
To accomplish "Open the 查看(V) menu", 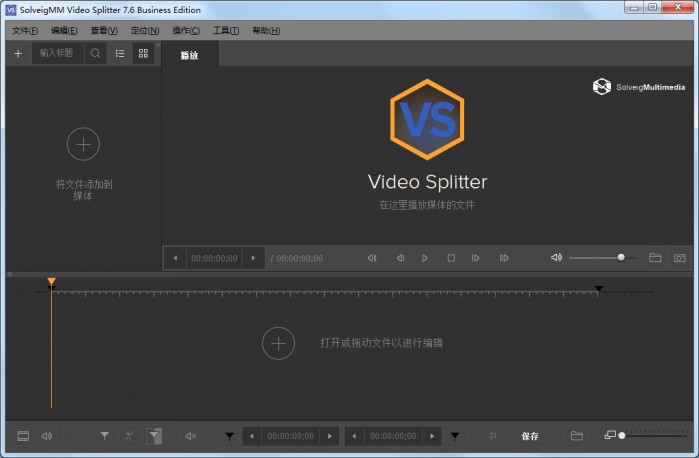I will pyautogui.click(x=104, y=30).
